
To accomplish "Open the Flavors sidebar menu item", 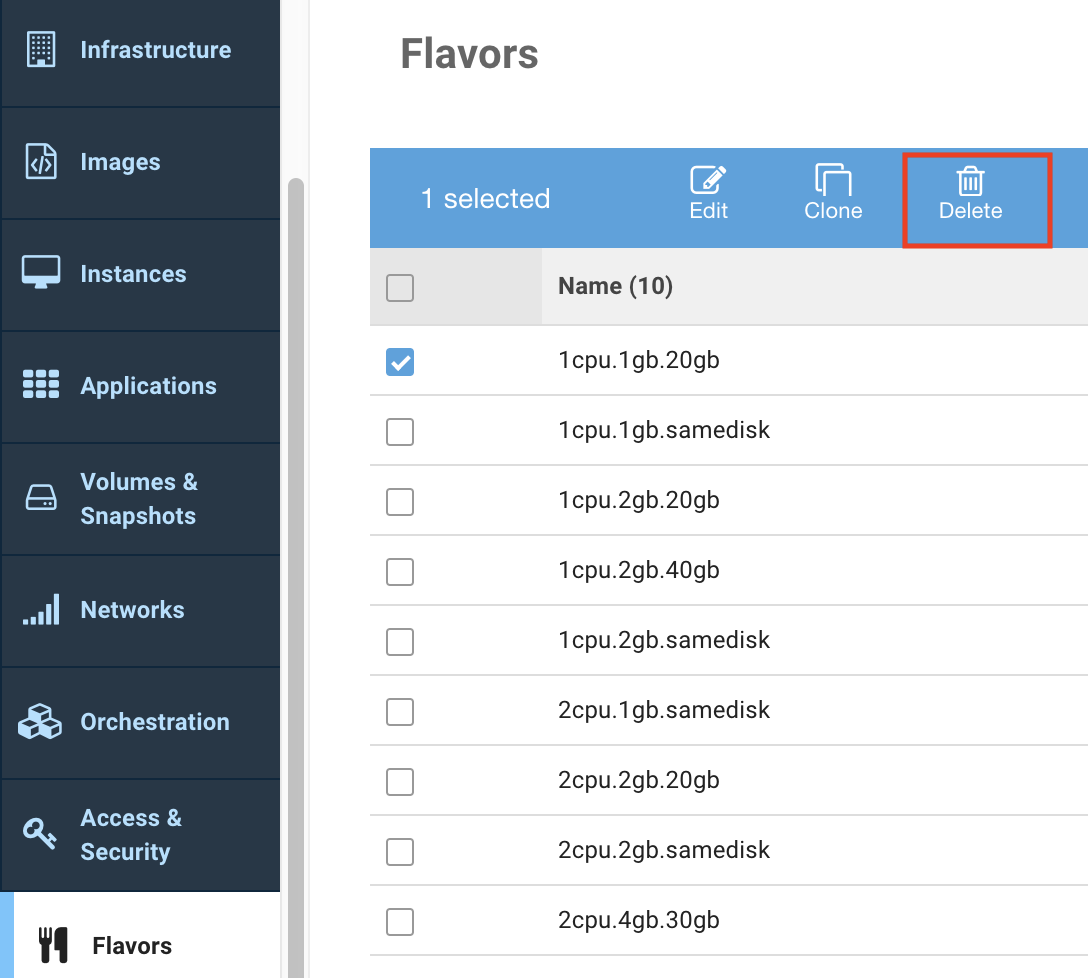I will coord(132,945).
